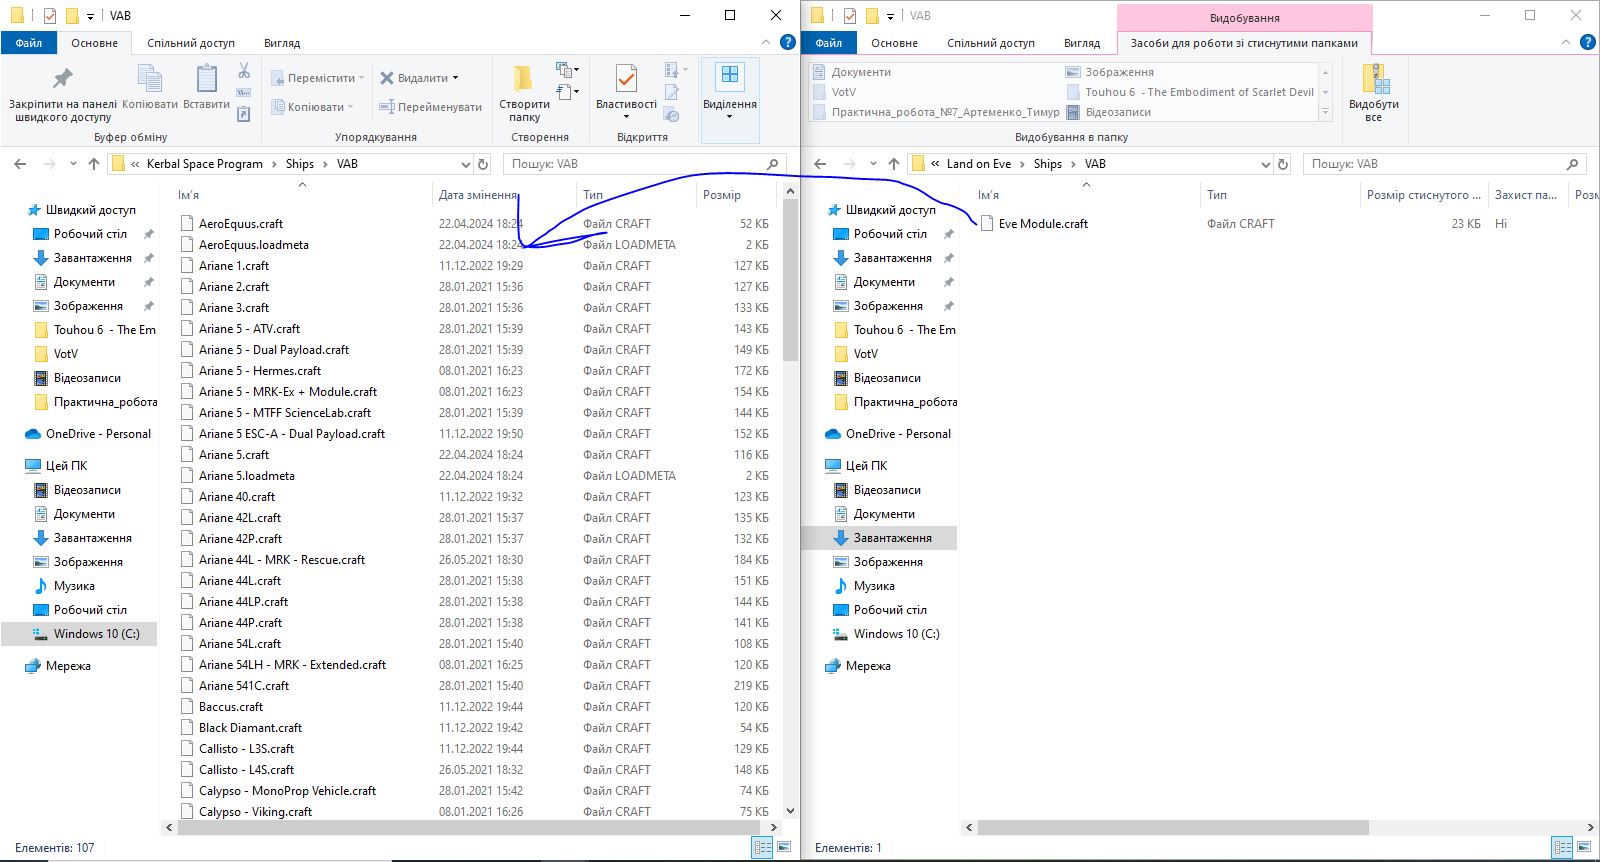Click the Edit file icon in Відкриття group

pos(672,93)
